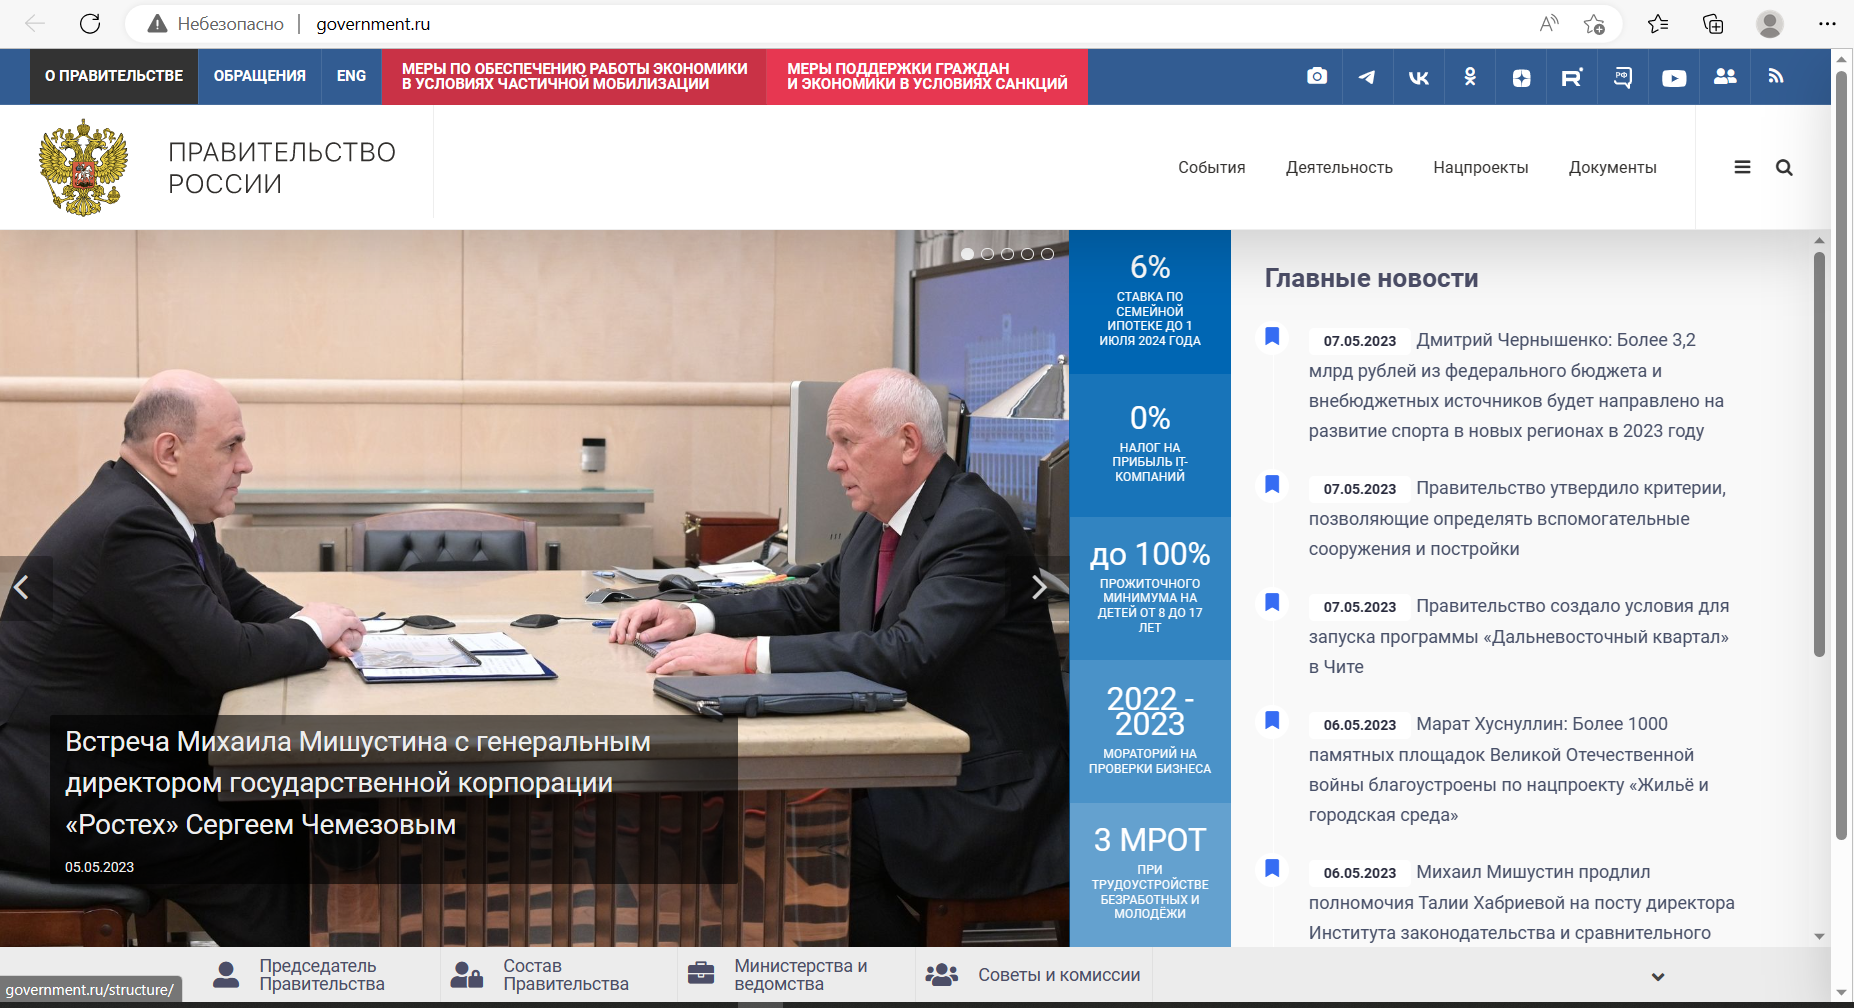Show previous slide with left arrow

(x=21, y=588)
